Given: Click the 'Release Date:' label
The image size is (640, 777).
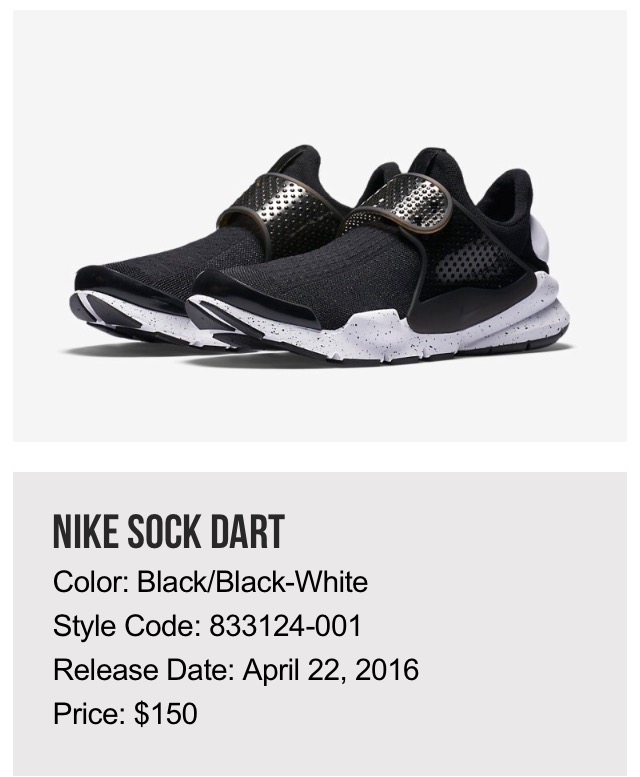Looking at the screenshot, I should (x=144, y=669).
